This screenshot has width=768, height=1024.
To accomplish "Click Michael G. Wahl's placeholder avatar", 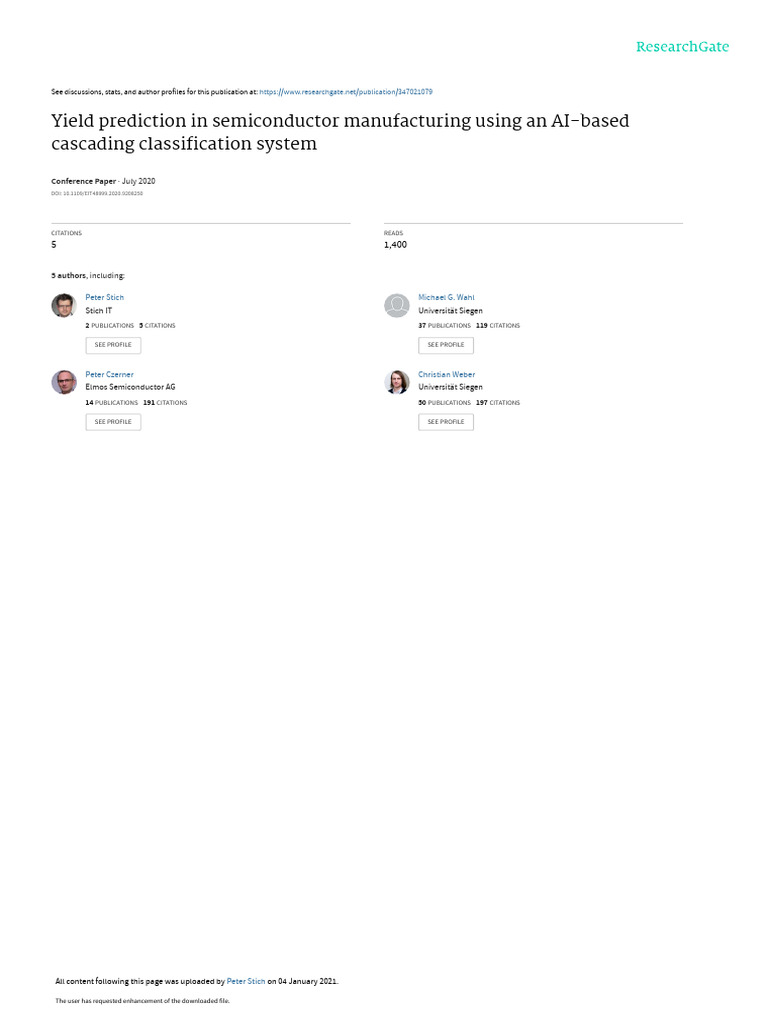I will 397,305.
